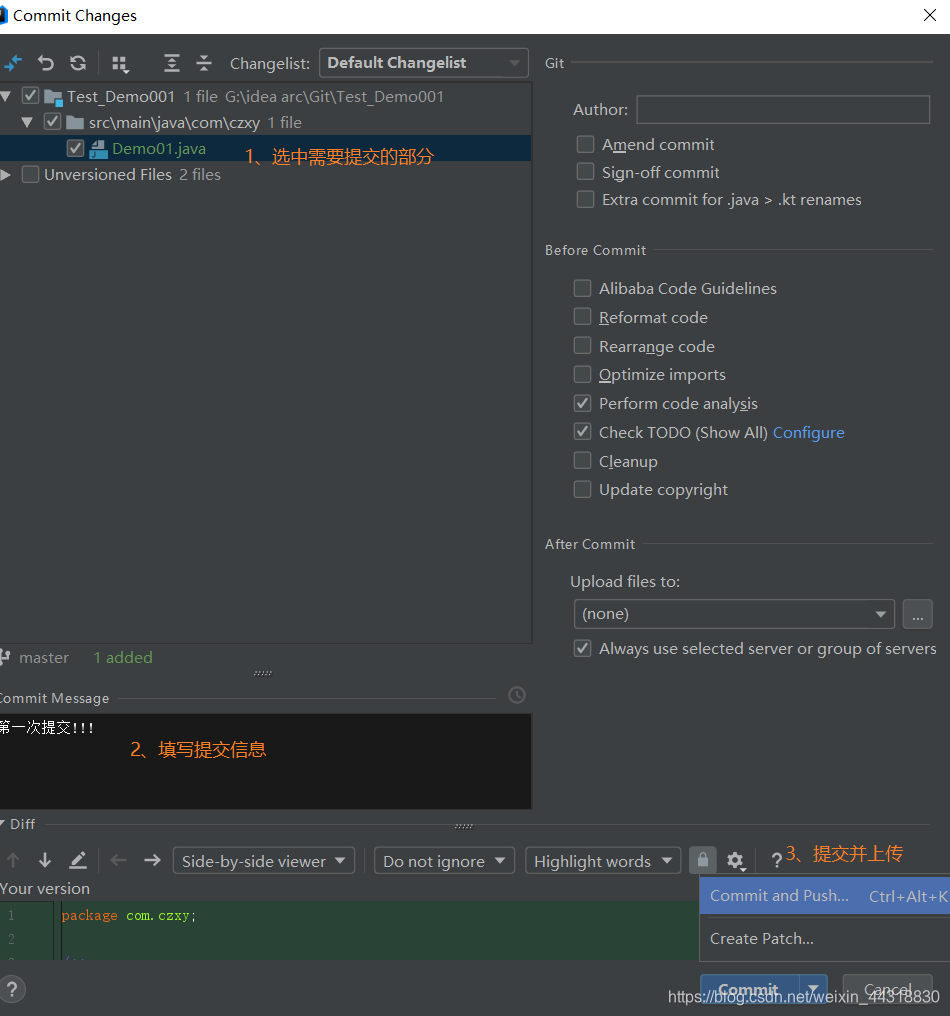Expand the Unversioned Files node
The width and height of the screenshot is (950, 1016).
pyautogui.click(x=6, y=174)
